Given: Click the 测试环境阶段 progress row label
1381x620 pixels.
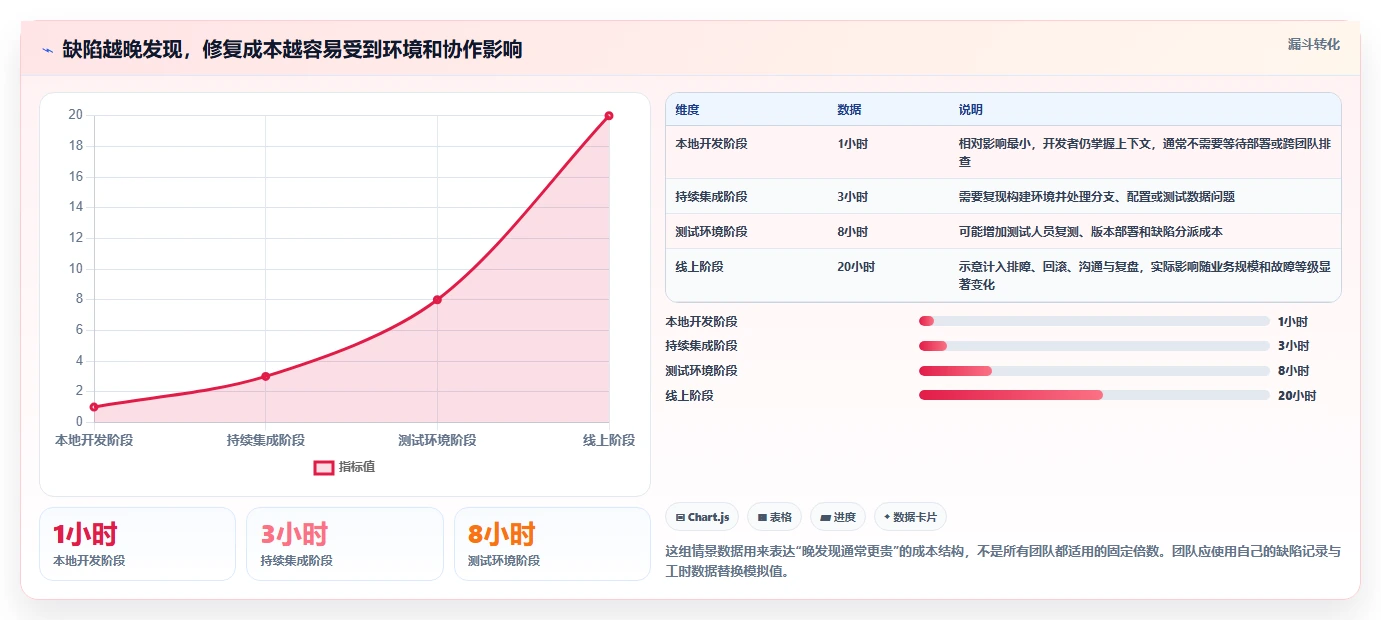Looking at the screenshot, I should (701, 371).
